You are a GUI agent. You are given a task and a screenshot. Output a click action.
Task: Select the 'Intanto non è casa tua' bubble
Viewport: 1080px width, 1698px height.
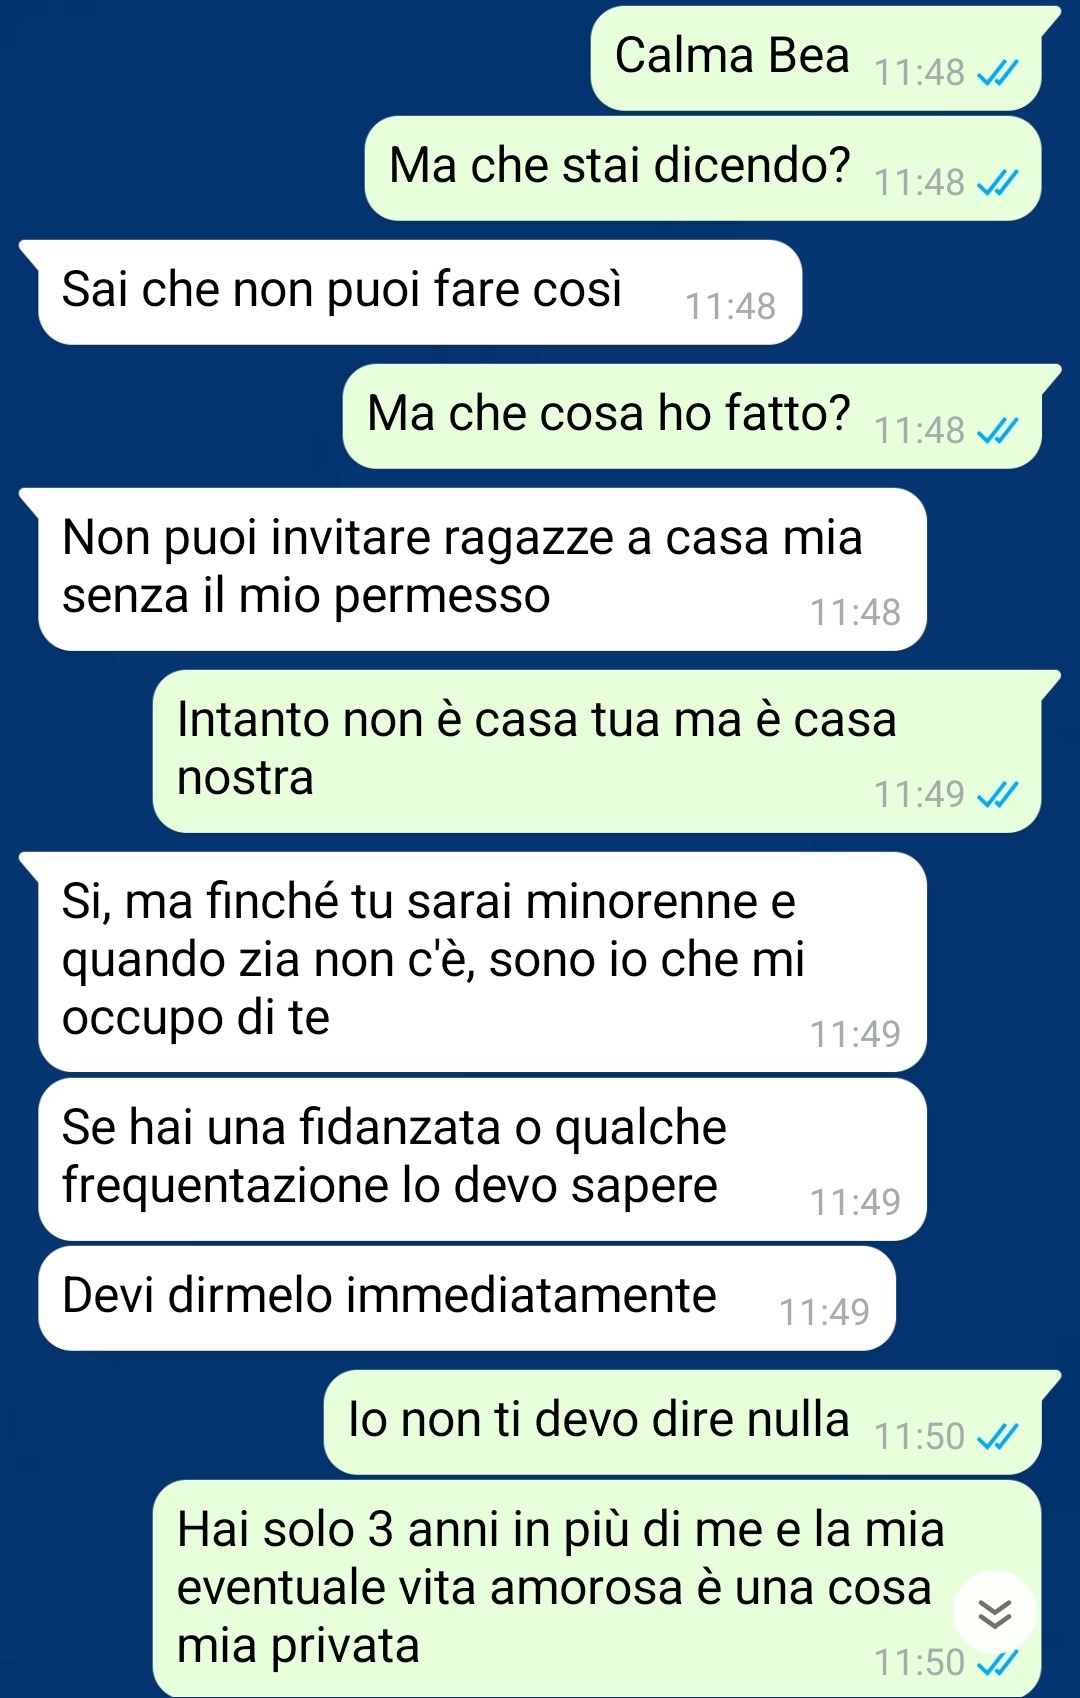point(598,751)
